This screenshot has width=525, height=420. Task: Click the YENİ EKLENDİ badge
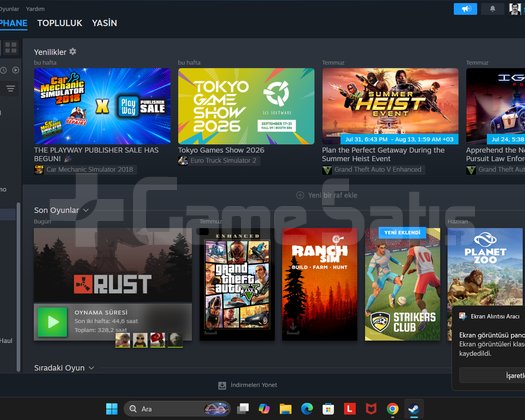click(402, 232)
